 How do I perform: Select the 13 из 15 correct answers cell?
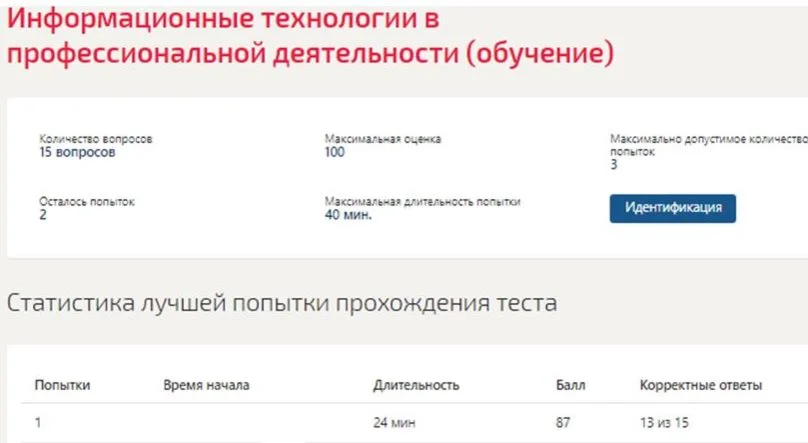(665, 423)
